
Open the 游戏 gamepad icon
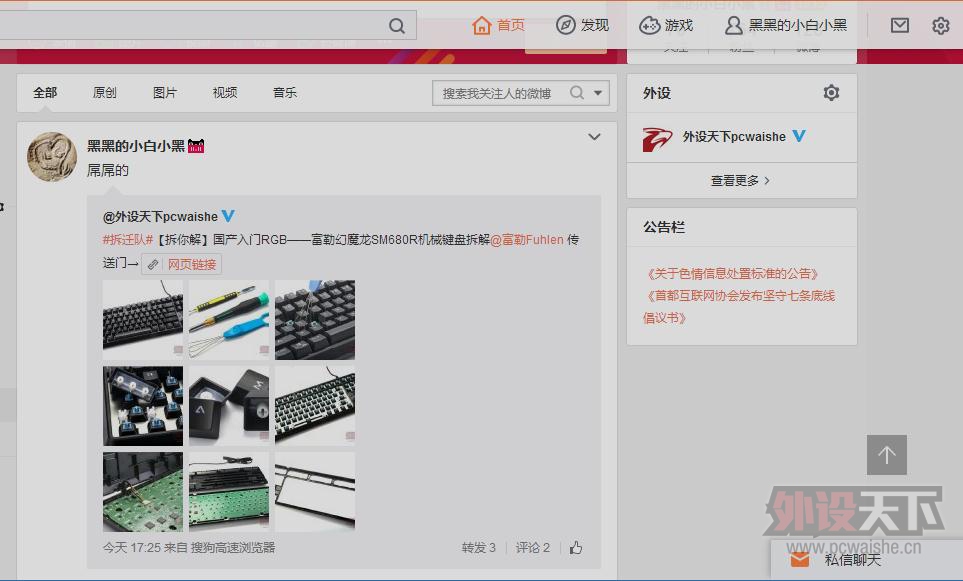(649, 25)
